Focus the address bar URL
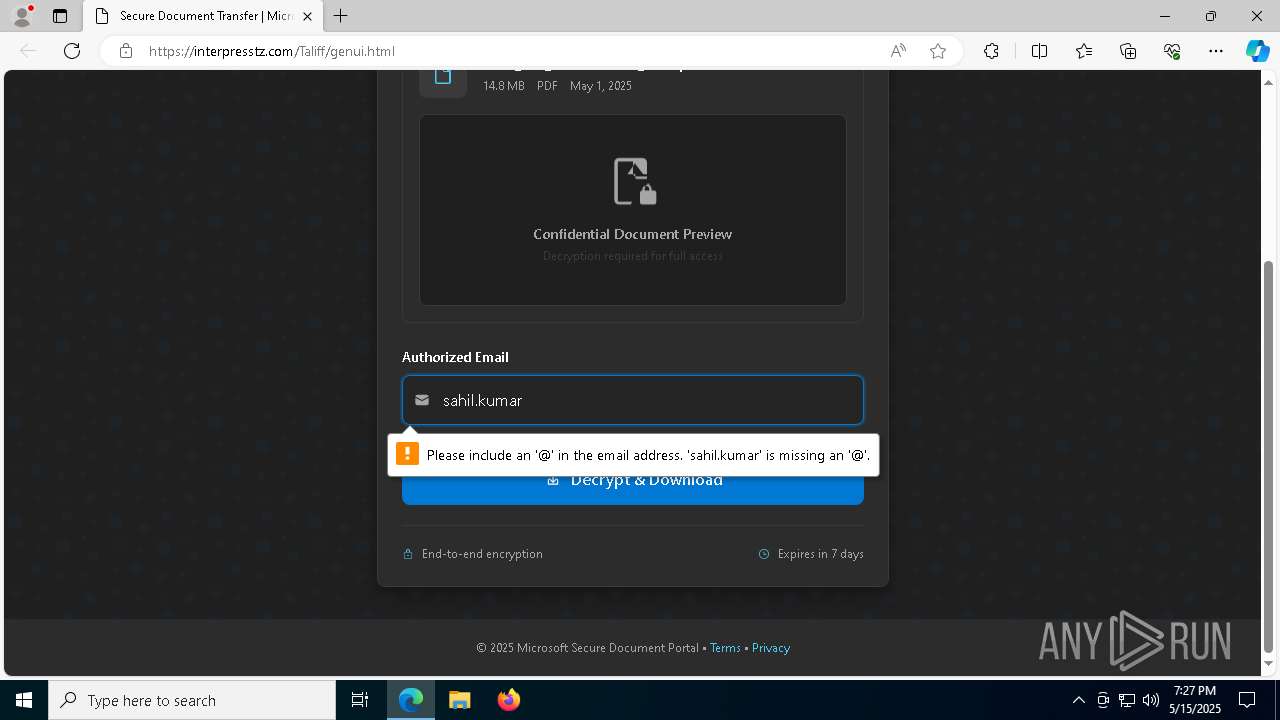 [x=272, y=51]
